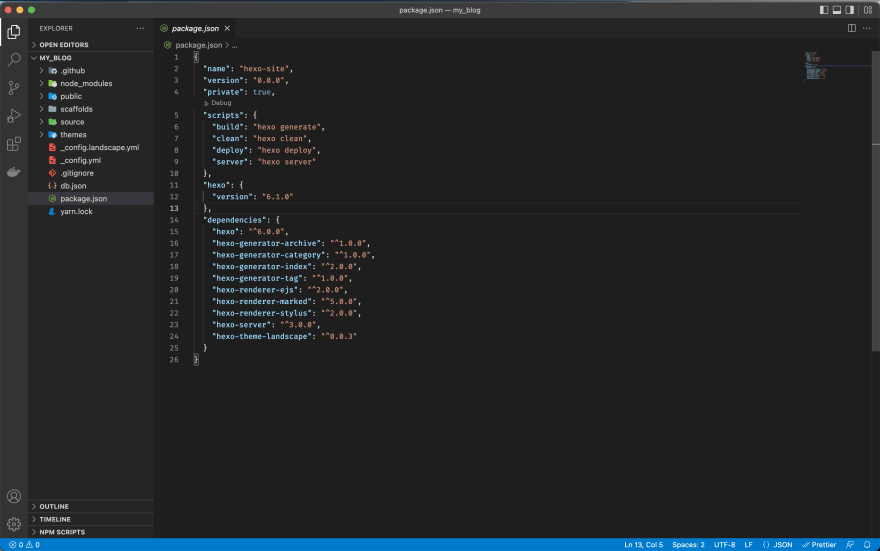880x551 pixels.
Task: Open the Search view icon
Action: 13,59
